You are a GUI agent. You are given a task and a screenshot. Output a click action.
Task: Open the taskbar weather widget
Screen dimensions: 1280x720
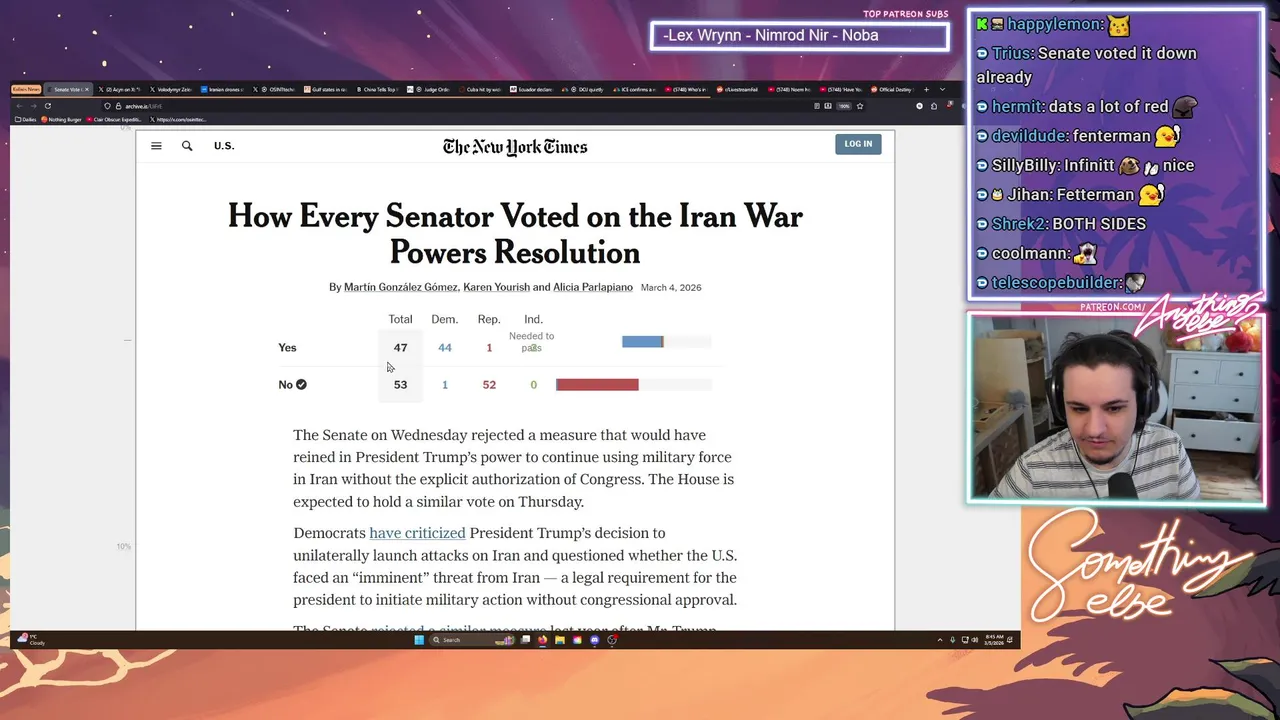point(32,640)
